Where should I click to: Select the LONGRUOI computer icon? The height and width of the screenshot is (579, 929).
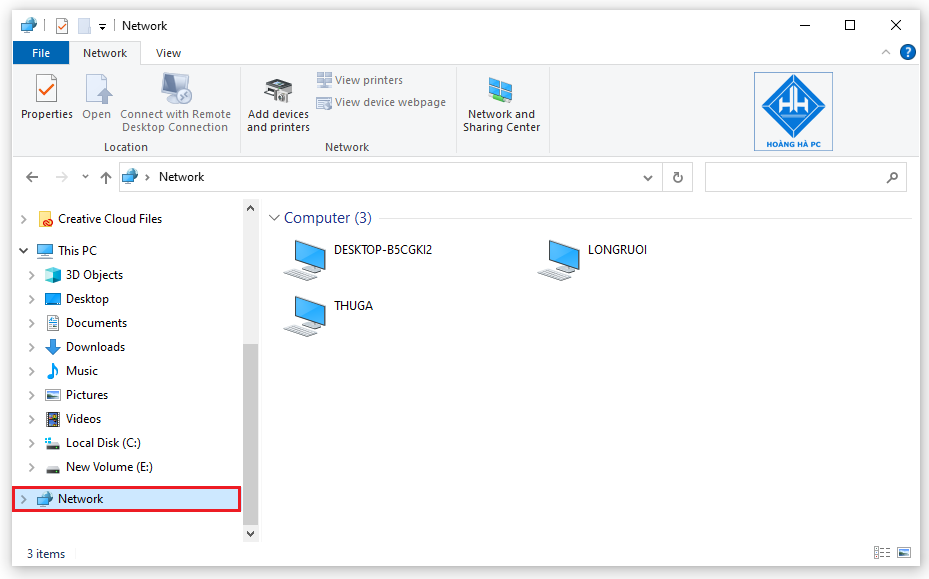559,260
